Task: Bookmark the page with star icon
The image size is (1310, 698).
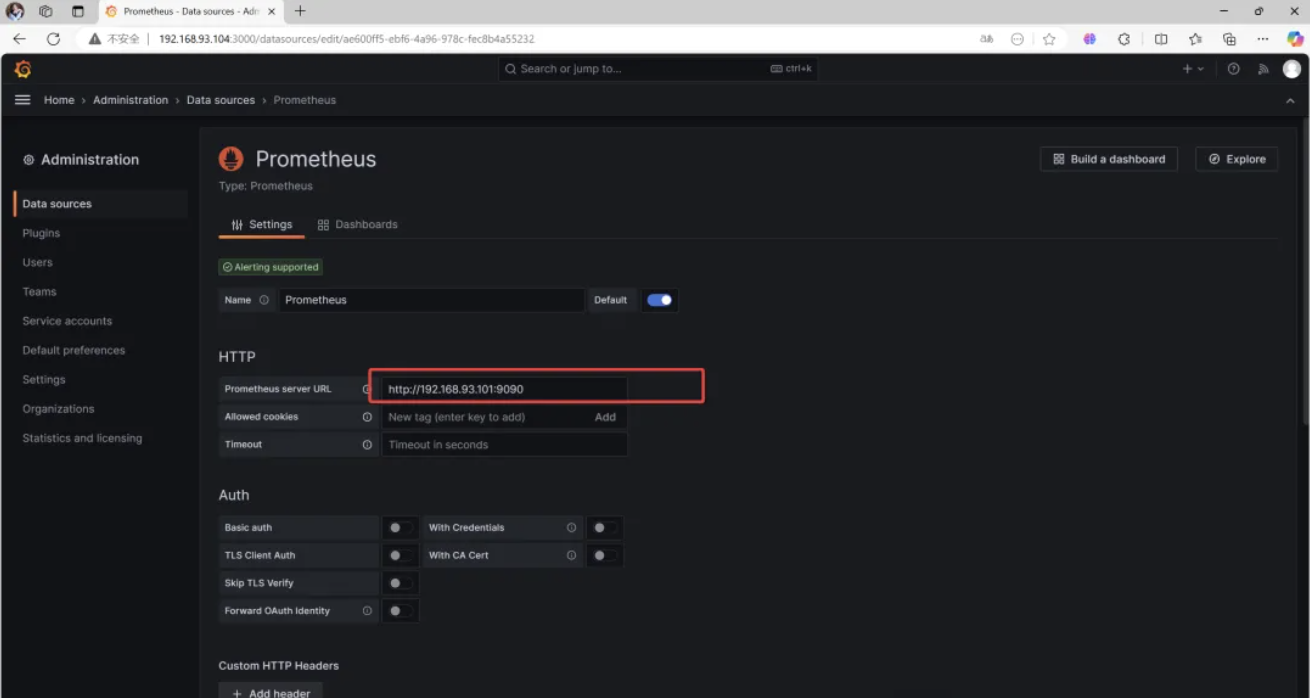Action: point(1049,39)
